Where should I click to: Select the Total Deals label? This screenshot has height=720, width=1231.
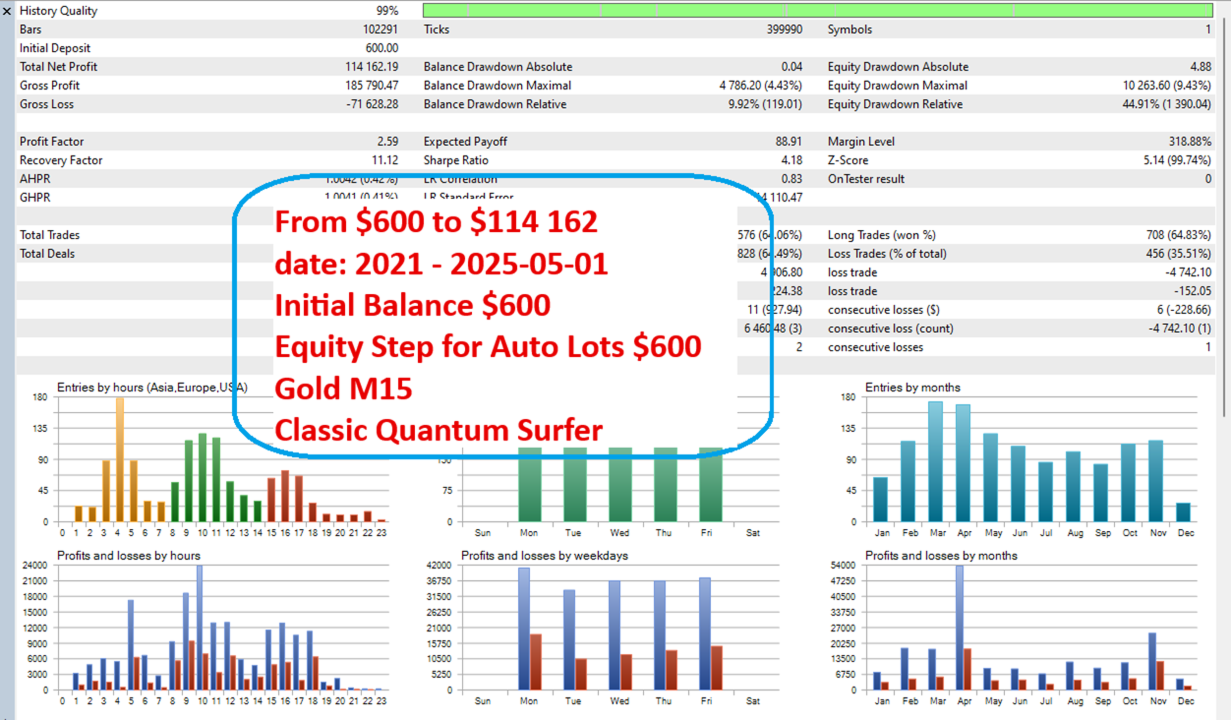click(x=47, y=254)
